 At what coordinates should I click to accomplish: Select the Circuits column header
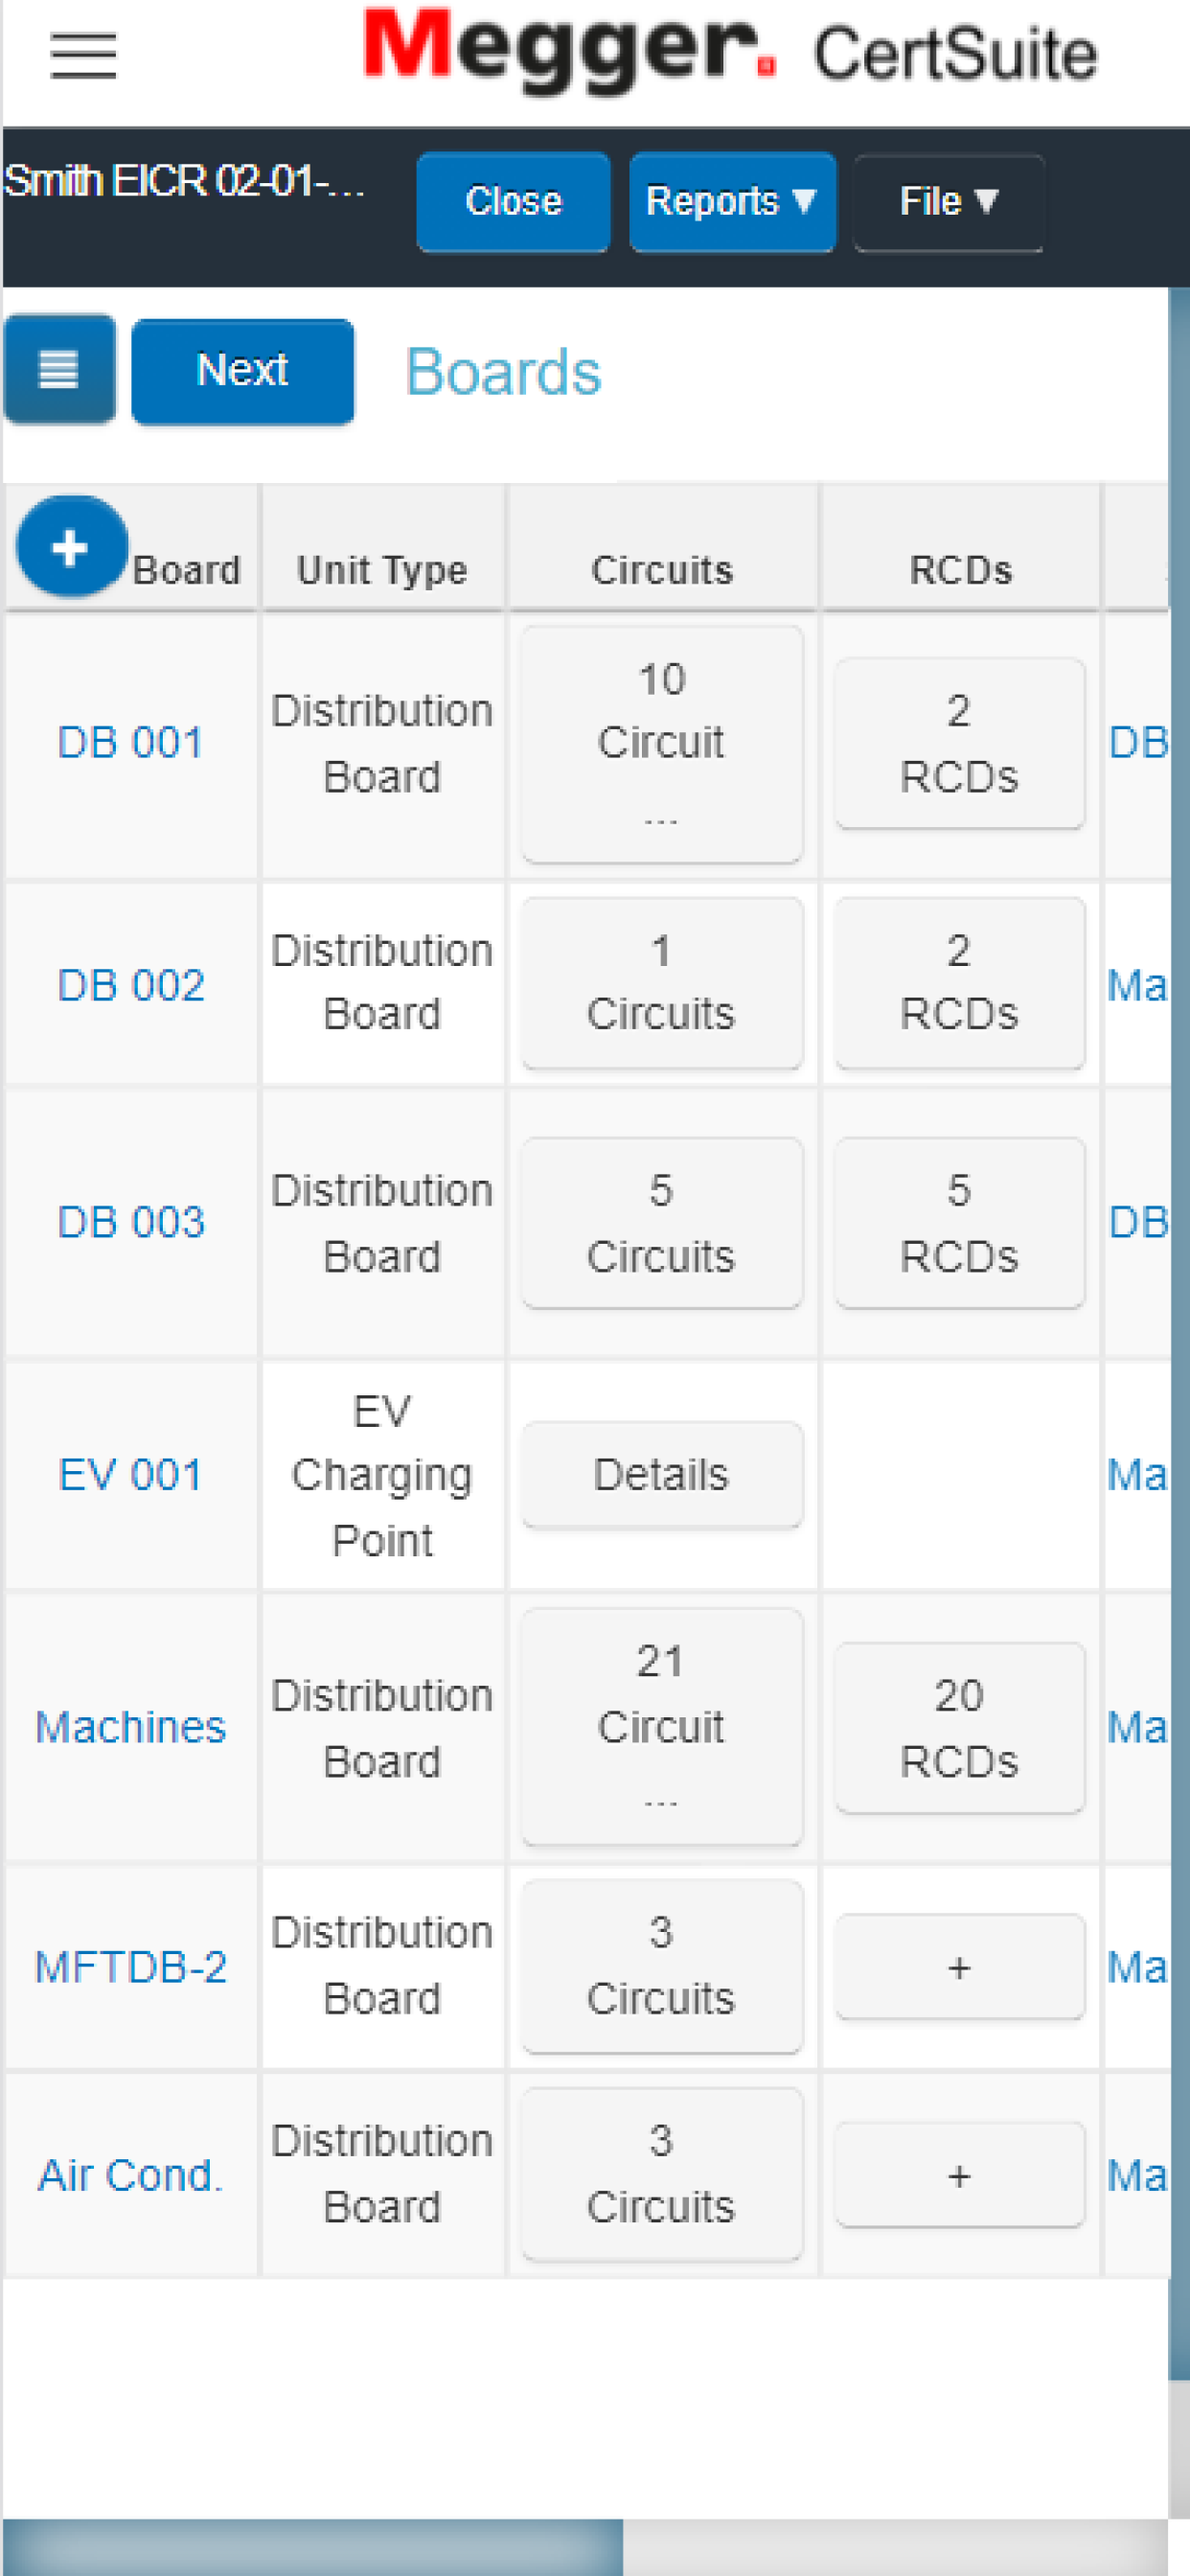(x=662, y=570)
